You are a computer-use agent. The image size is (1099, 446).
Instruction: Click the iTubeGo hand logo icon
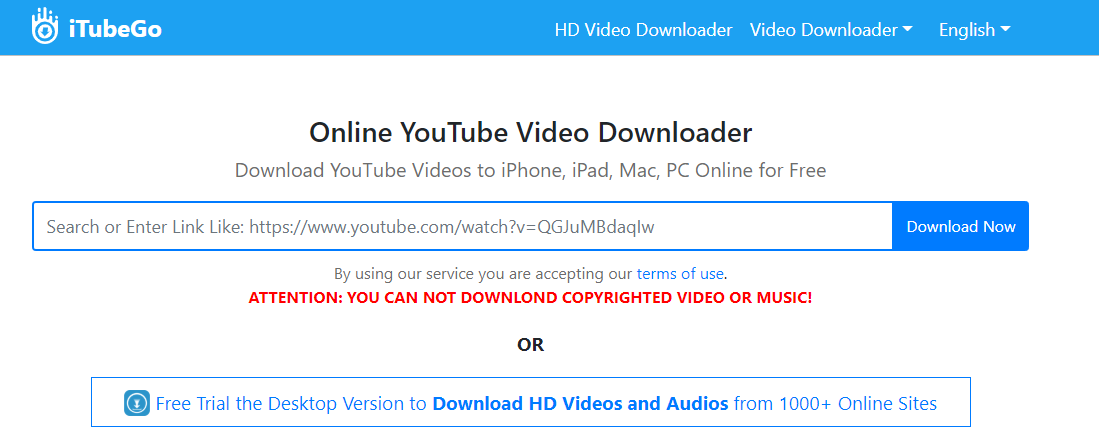(45, 26)
